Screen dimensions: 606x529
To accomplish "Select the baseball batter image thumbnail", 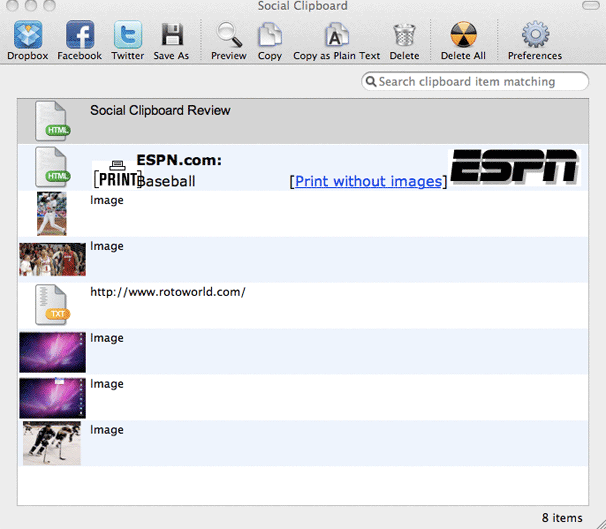I will pyautogui.click(x=52, y=214).
